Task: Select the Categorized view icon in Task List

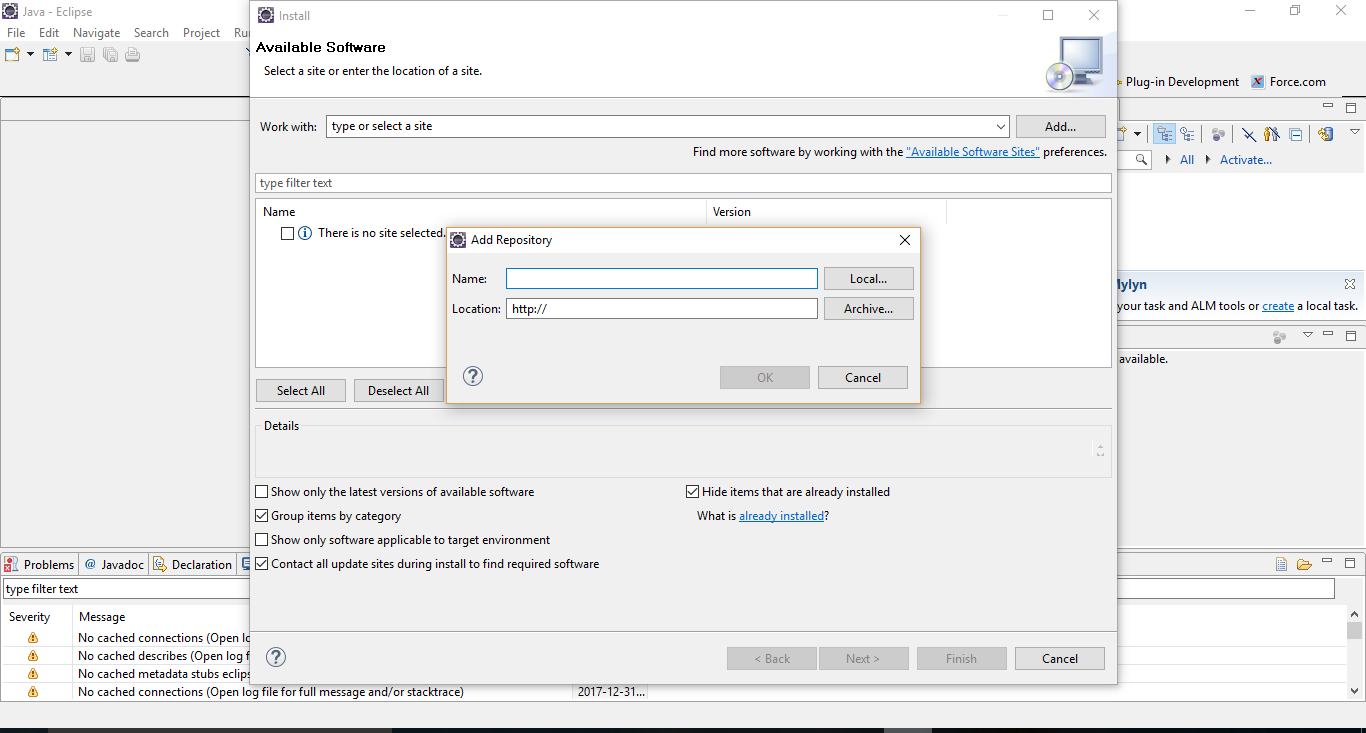Action: [1165, 134]
